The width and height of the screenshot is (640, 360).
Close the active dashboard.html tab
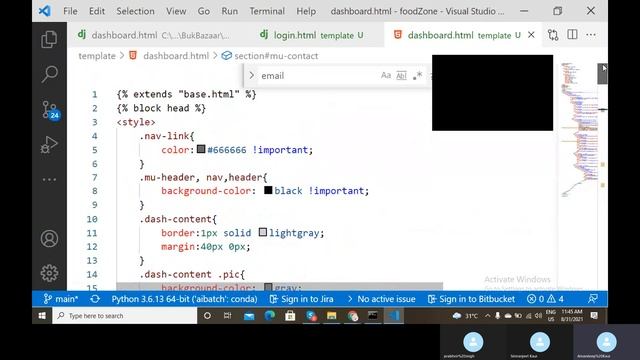[x=531, y=35]
